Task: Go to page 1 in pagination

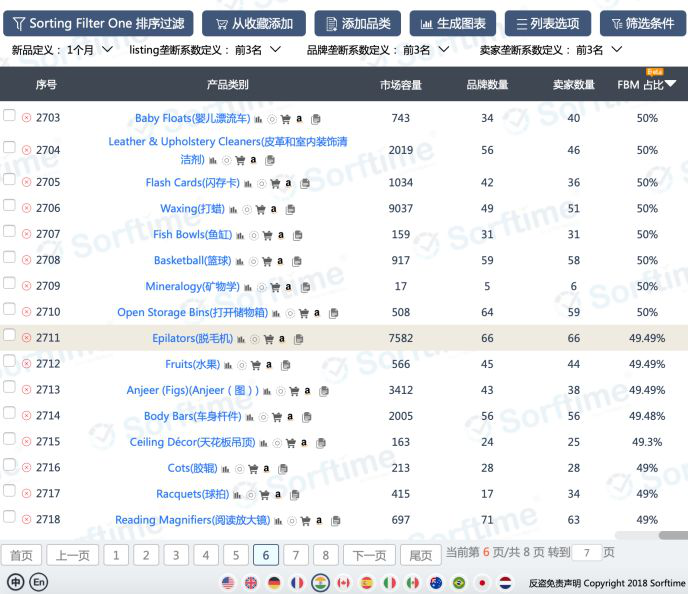Action: pyautogui.click(x=116, y=555)
